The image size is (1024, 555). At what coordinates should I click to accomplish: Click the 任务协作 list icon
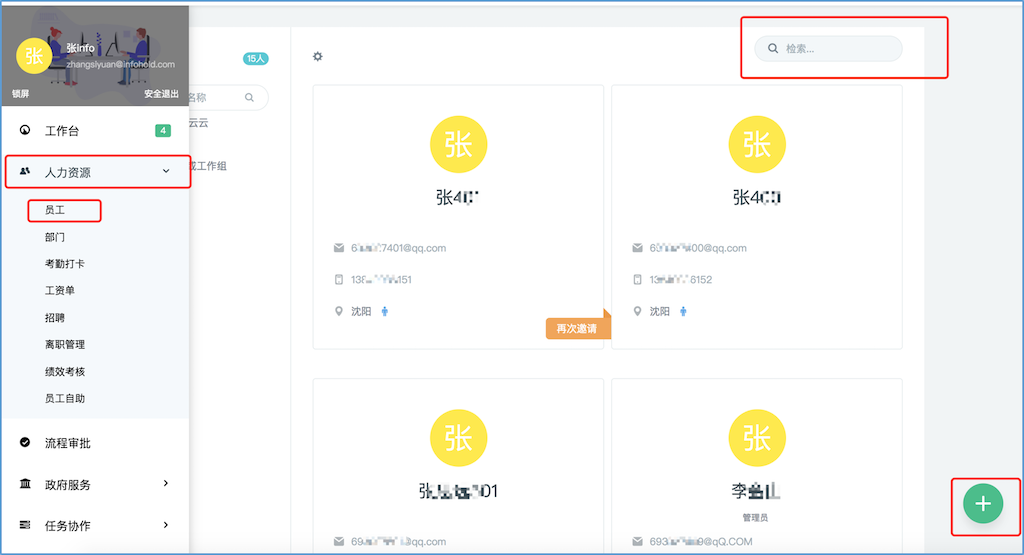click(25, 525)
